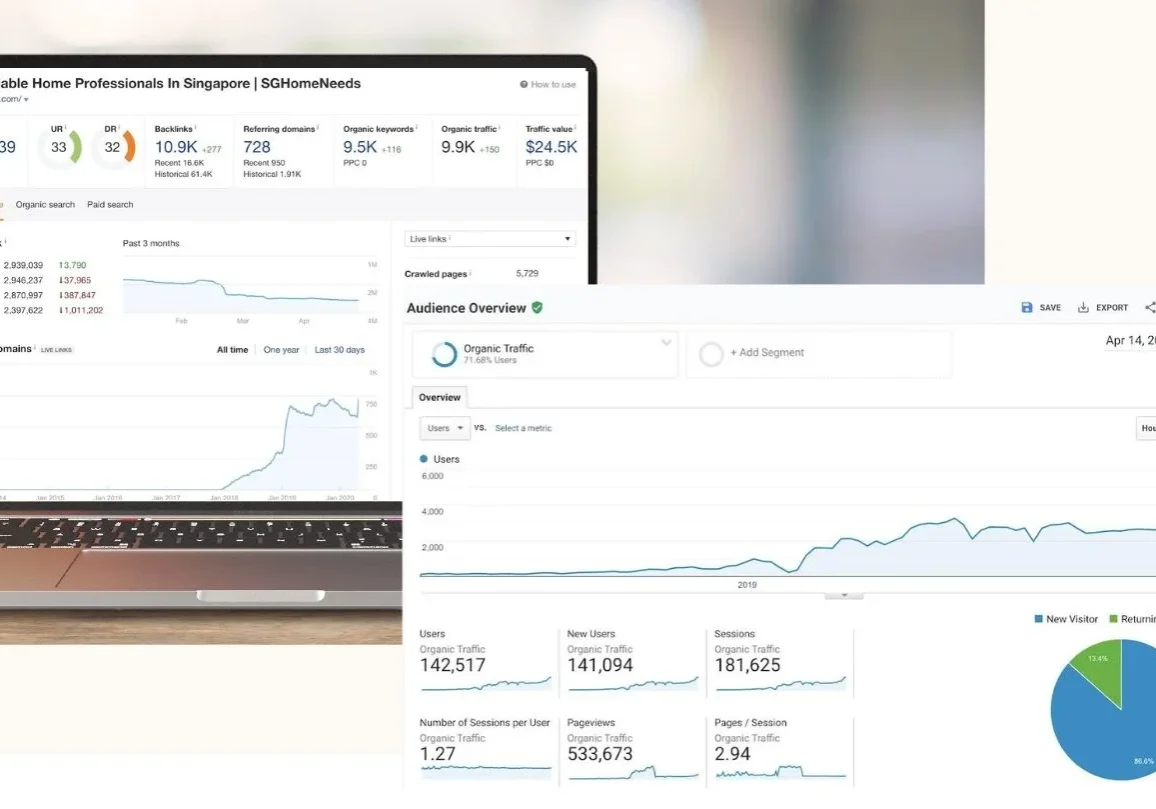This screenshot has width=1156, height=809.
Task: Click the share icon beside Export
Action: click(1149, 308)
